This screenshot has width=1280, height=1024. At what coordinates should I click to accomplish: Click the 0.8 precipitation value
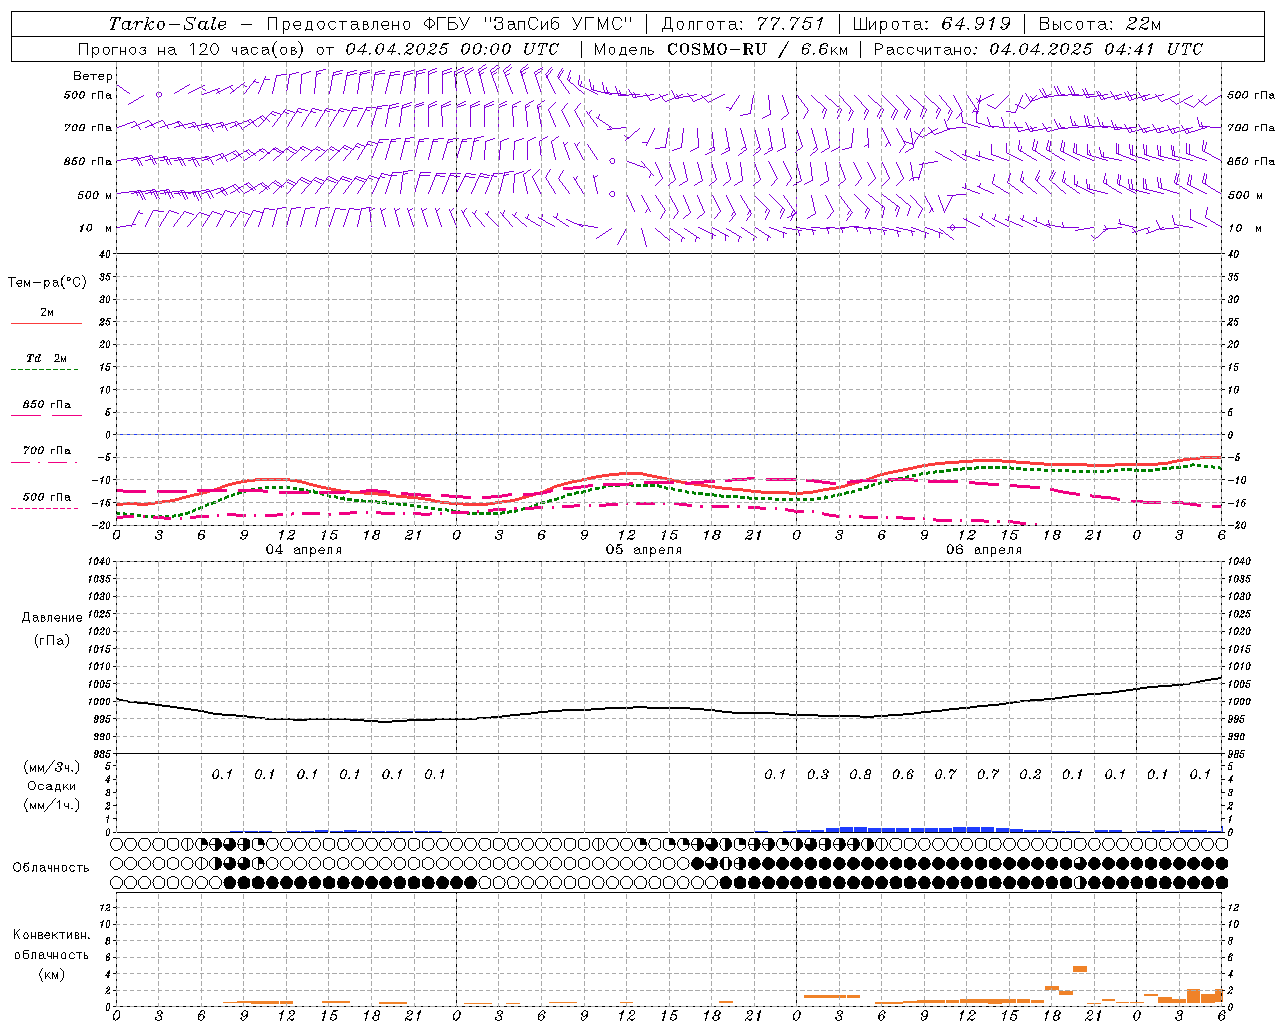(860, 775)
